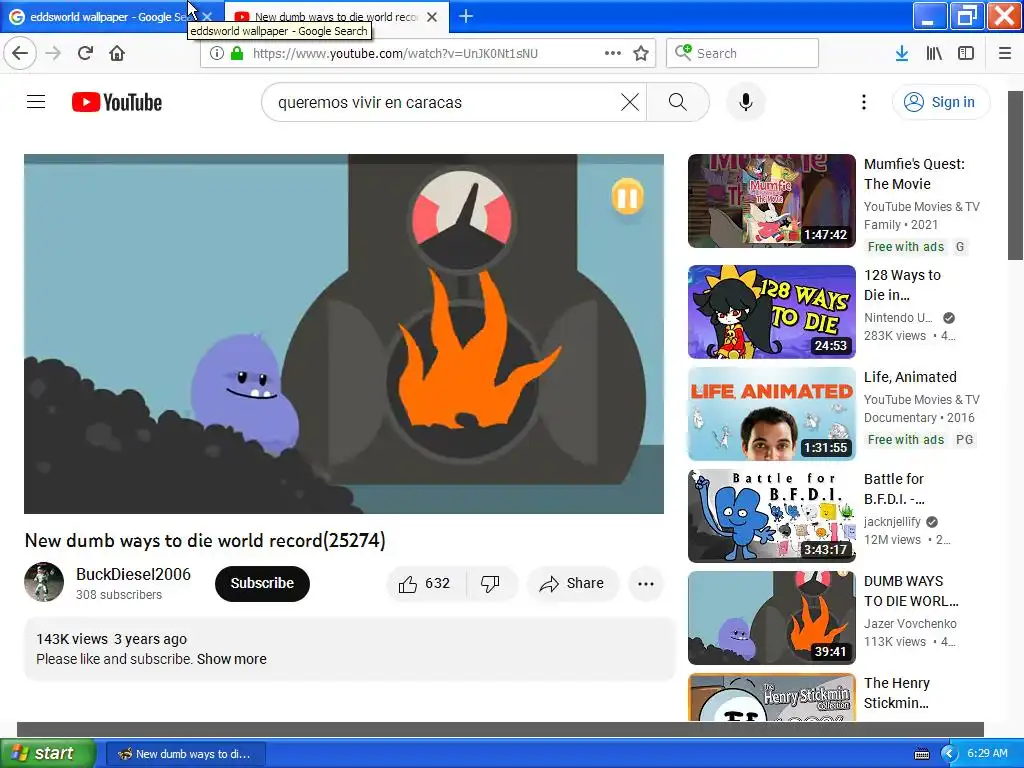Share this video
The width and height of the screenshot is (1024, 768).
(x=572, y=583)
